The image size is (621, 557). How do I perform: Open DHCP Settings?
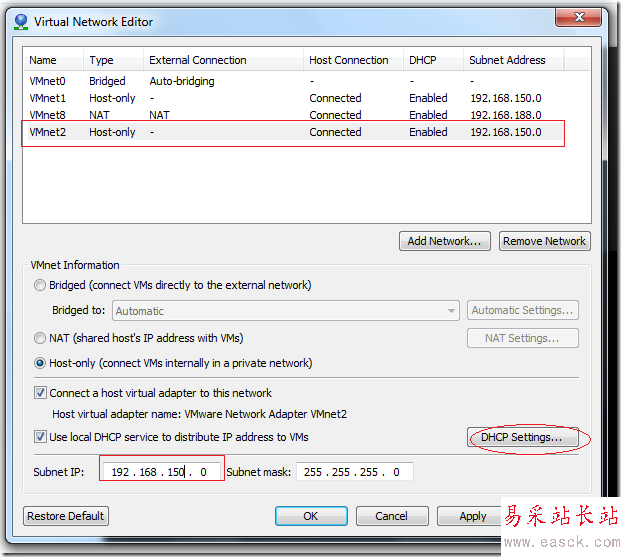click(522, 437)
